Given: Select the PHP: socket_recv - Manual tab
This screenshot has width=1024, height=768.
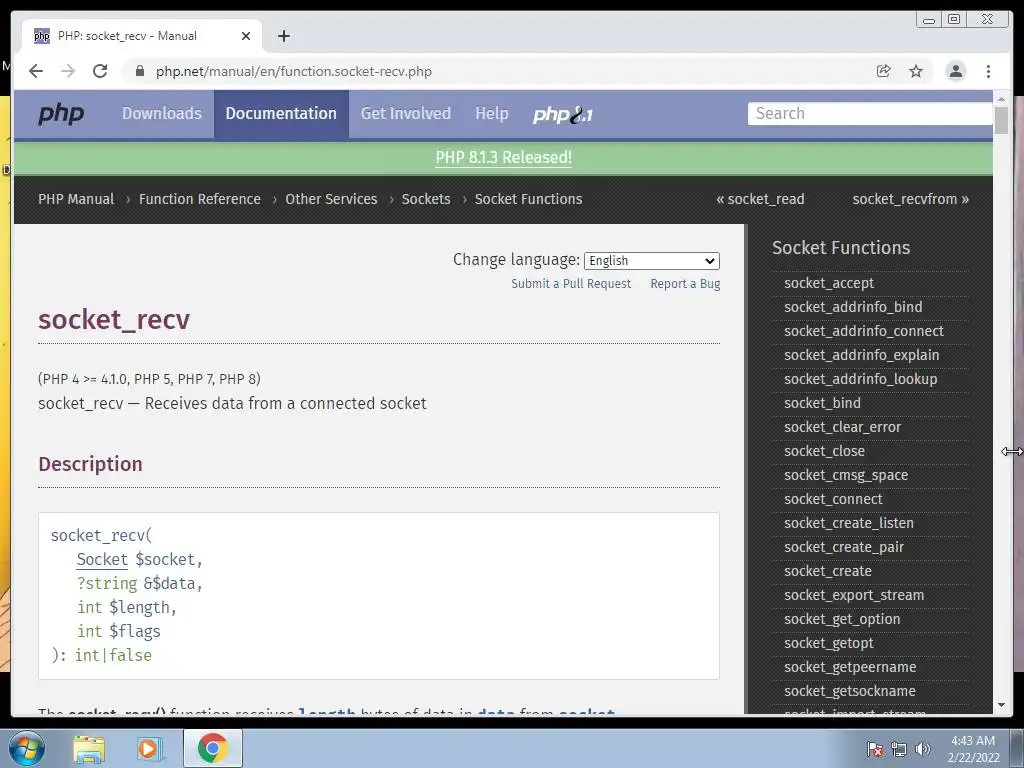Looking at the screenshot, I should point(141,36).
